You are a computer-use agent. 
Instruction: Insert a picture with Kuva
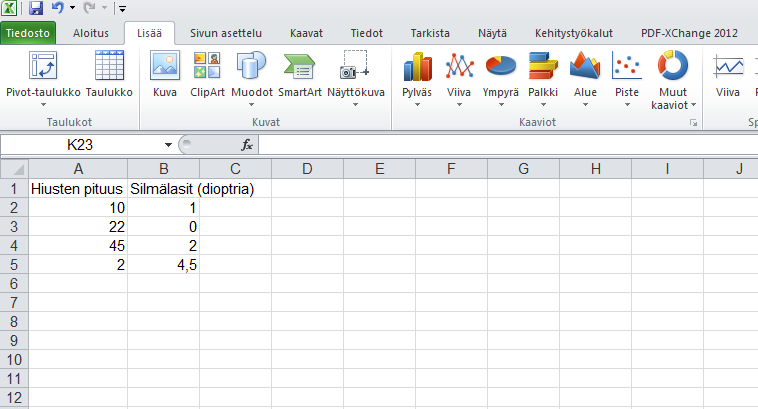(x=164, y=76)
